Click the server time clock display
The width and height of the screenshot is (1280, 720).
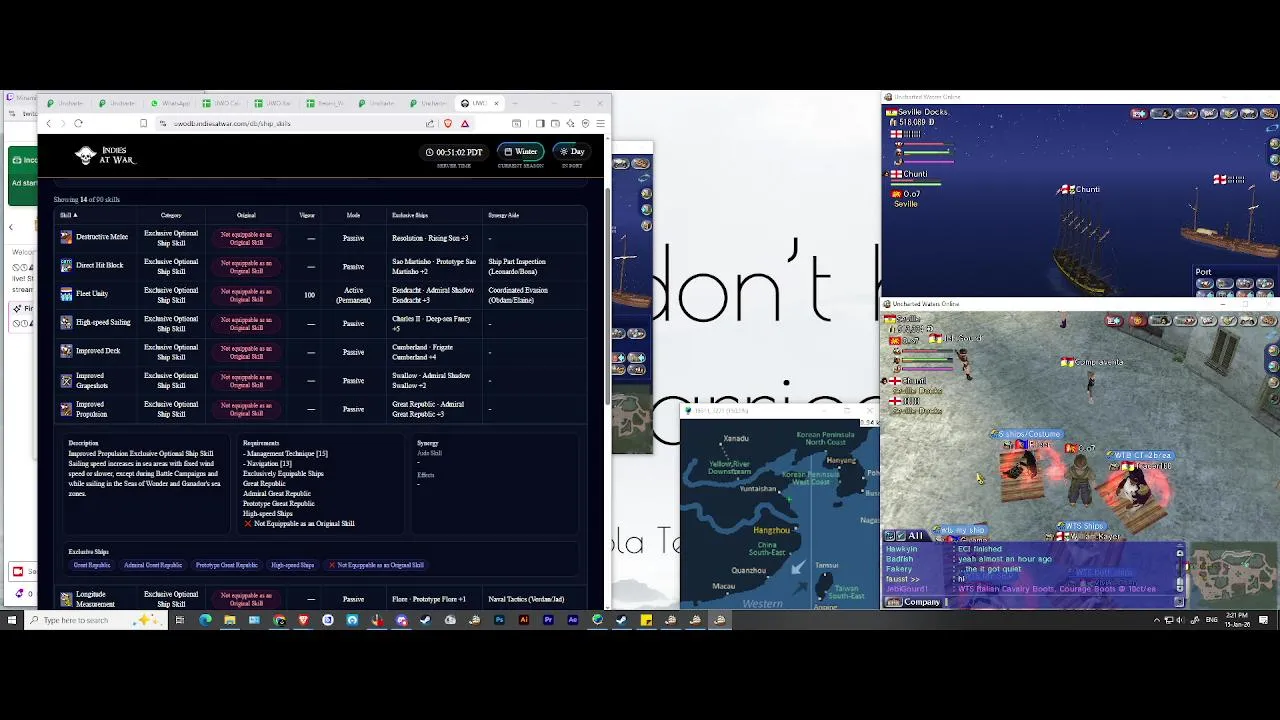[x=453, y=152]
